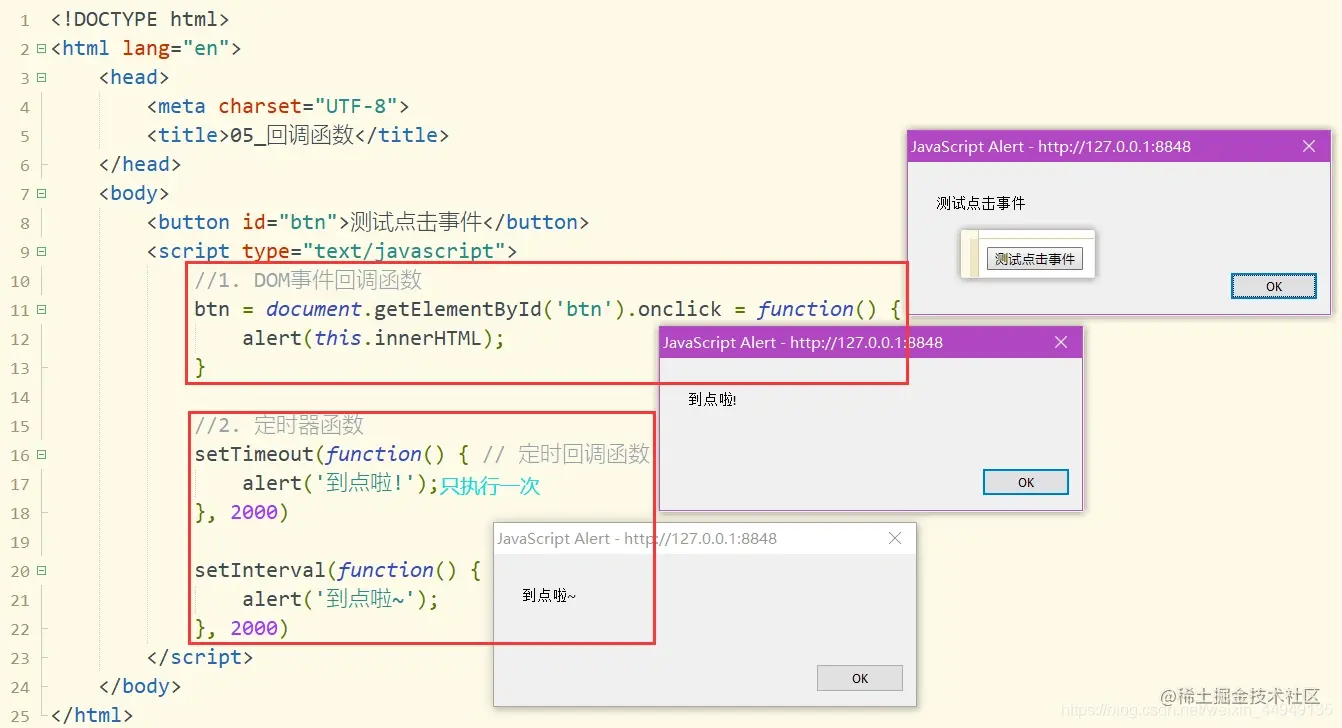Click the }, 2000) on line 22
This screenshot has height=728, width=1342.
242,628
